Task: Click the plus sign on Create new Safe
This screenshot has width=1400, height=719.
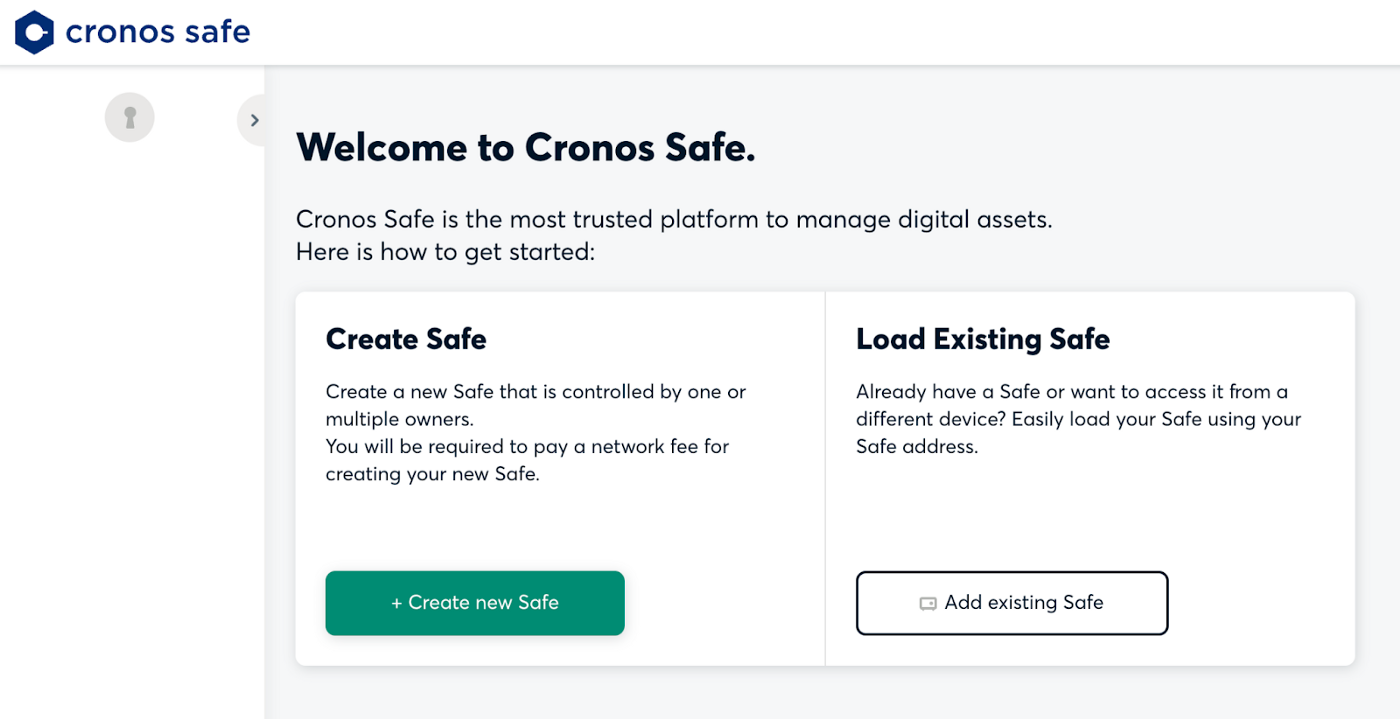Action: coord(397,603)
